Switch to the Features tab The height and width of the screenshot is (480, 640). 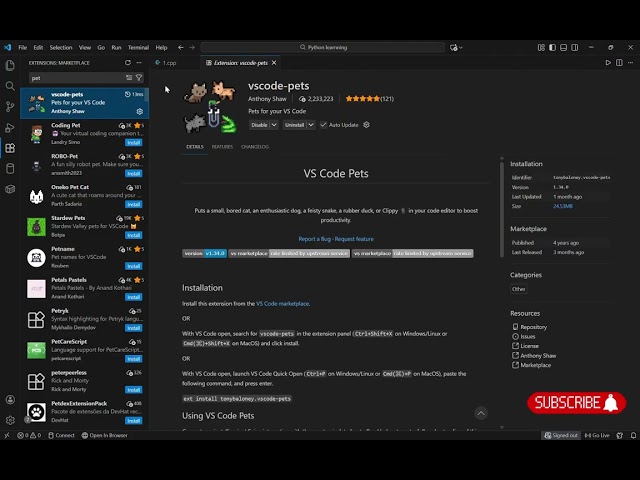tap(222, 147)
